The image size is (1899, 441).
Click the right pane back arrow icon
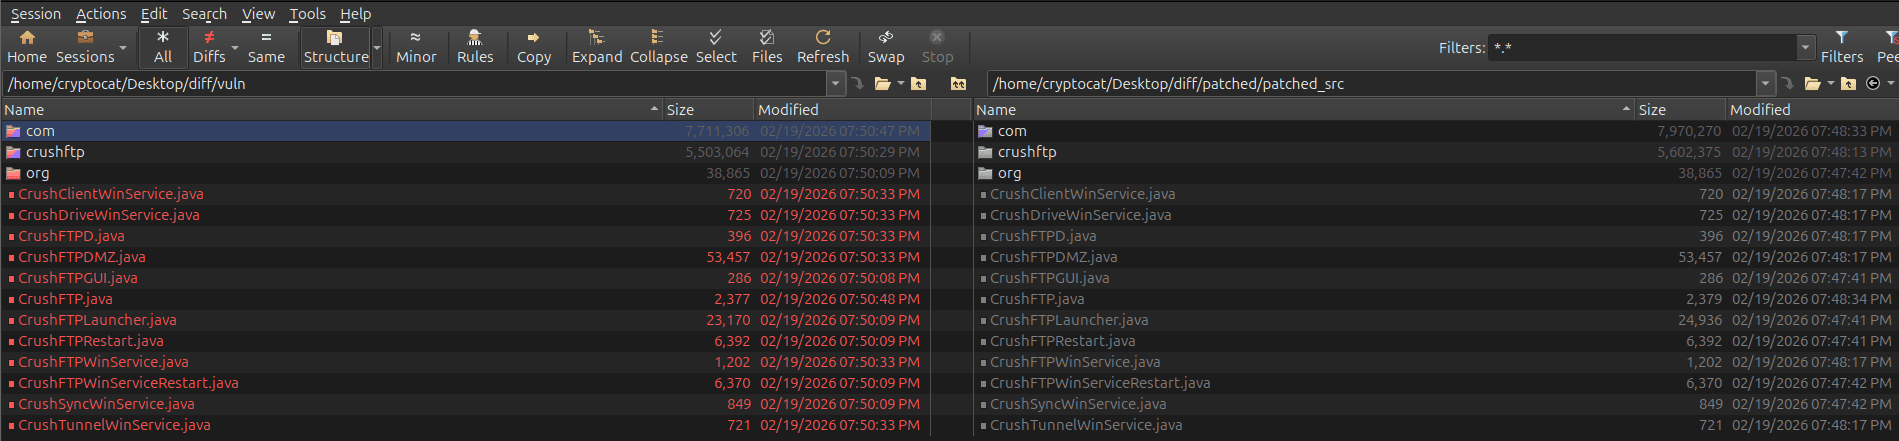pyautogui.click(x=1873, y=84)
